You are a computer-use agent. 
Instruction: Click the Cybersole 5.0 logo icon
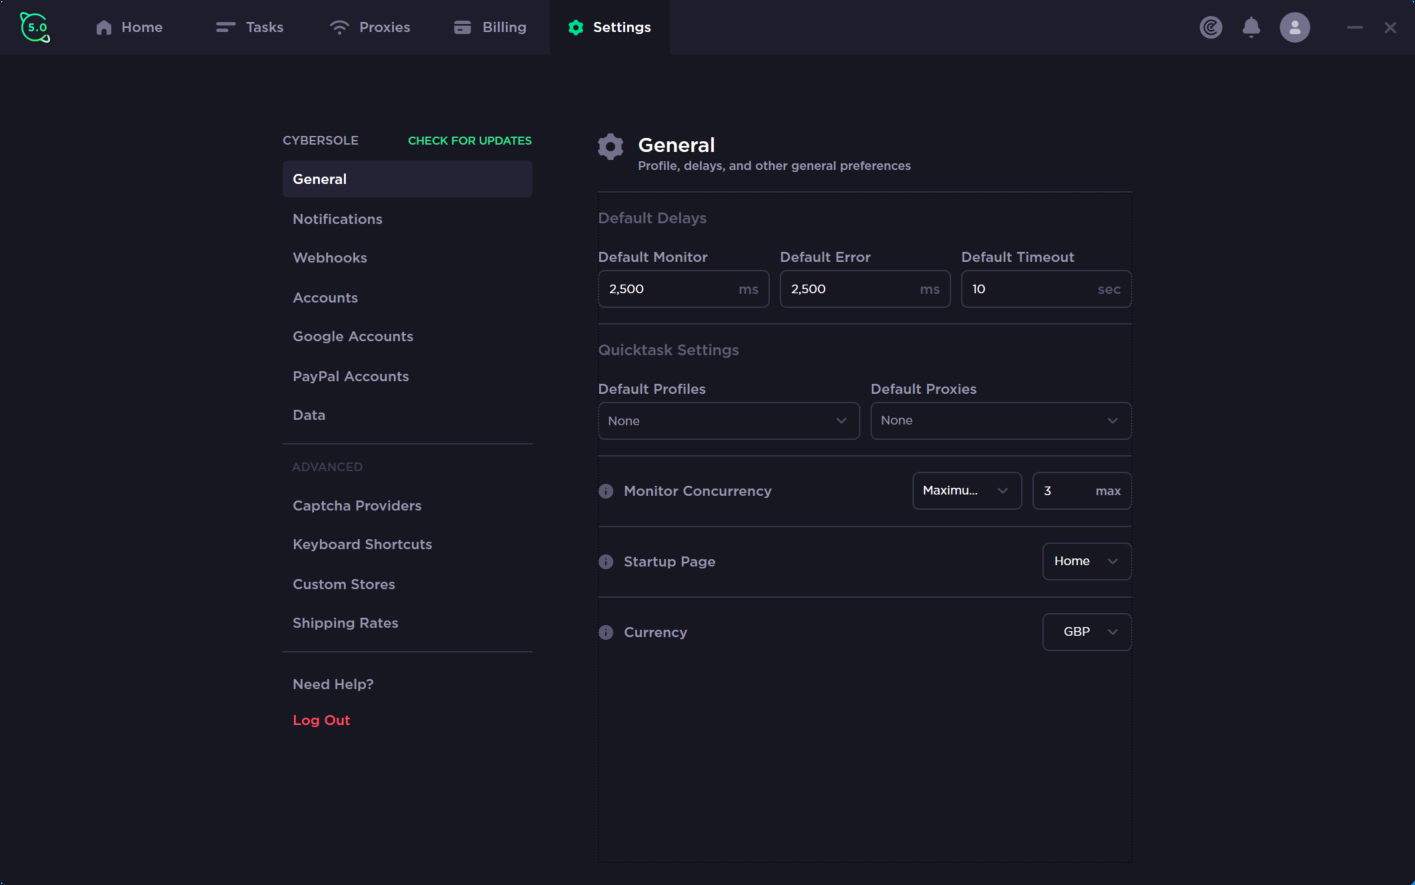tap(35, 27)
